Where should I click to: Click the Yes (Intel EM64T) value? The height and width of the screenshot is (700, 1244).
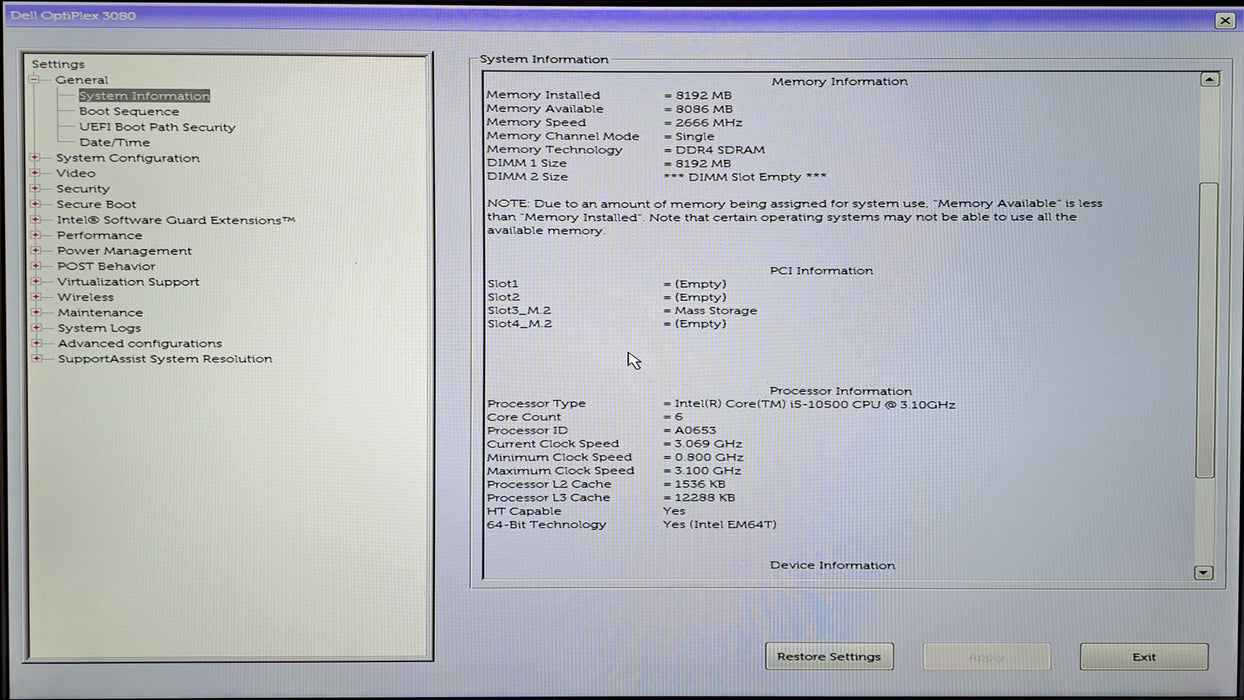point(719,524)
